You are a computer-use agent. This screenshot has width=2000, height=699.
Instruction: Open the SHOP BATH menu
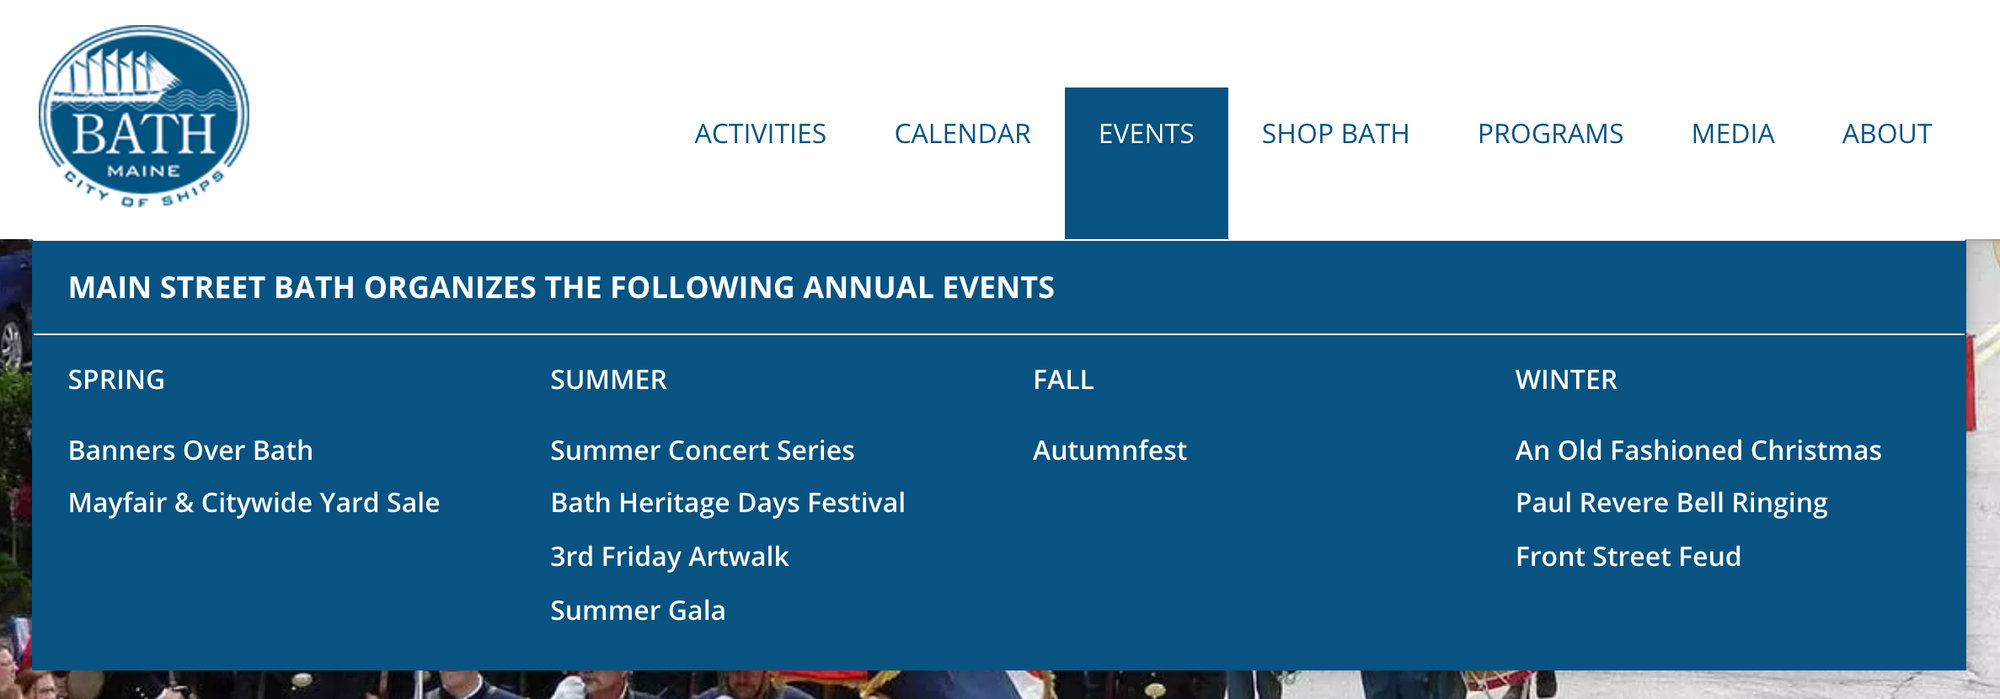pyautogui.click(x=1335, y=133)
